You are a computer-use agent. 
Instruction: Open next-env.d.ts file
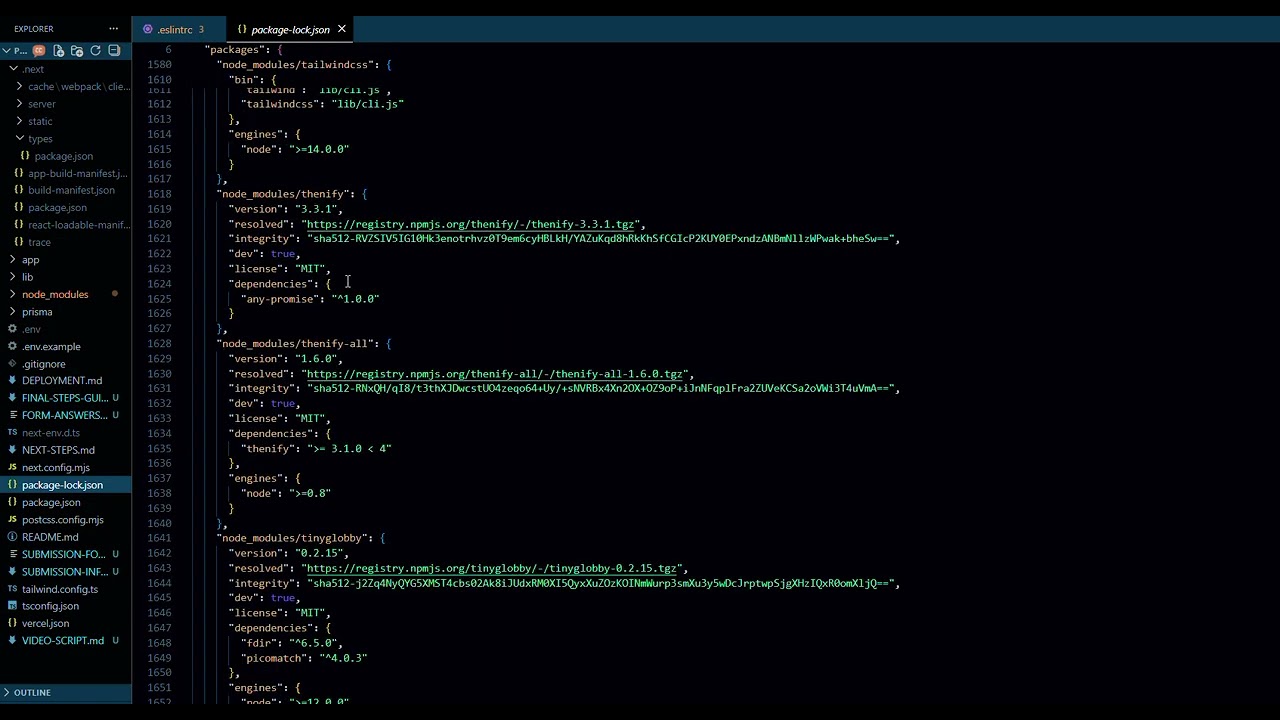(50, 433)
